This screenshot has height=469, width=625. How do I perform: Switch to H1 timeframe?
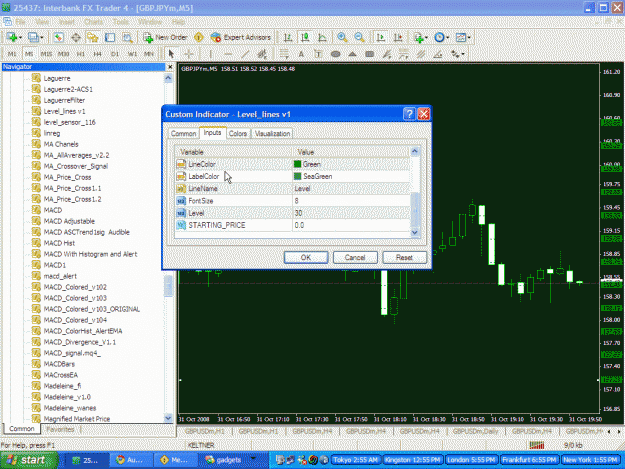click(x=81, y=54)
